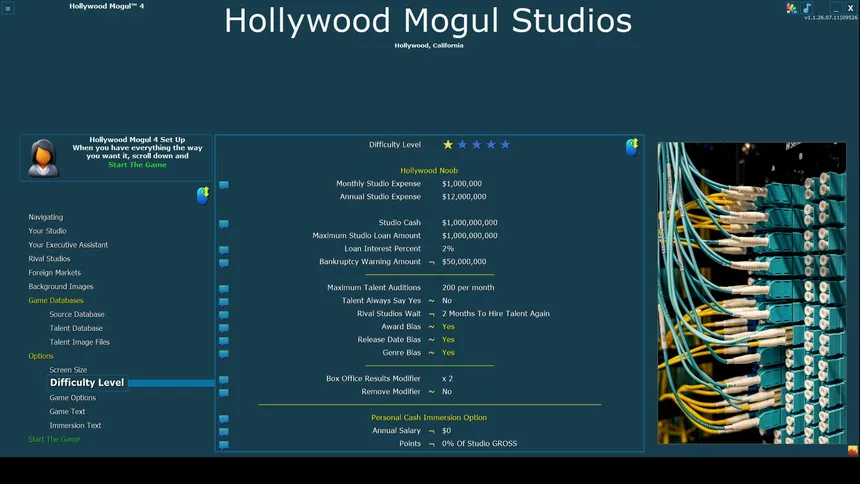The image size is (860, 484).
Task: Open Your Executive Assistant menu item
Action: (68, 245)
